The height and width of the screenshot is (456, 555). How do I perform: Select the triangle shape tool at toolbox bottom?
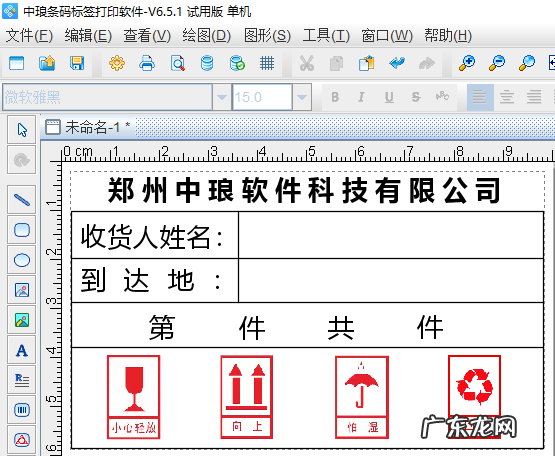pos(22,440)
